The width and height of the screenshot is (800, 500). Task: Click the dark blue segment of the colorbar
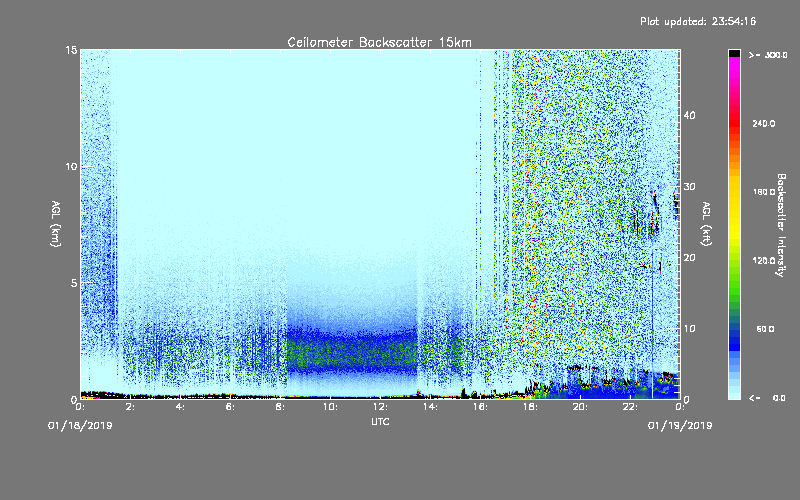(x=734, y=341)
